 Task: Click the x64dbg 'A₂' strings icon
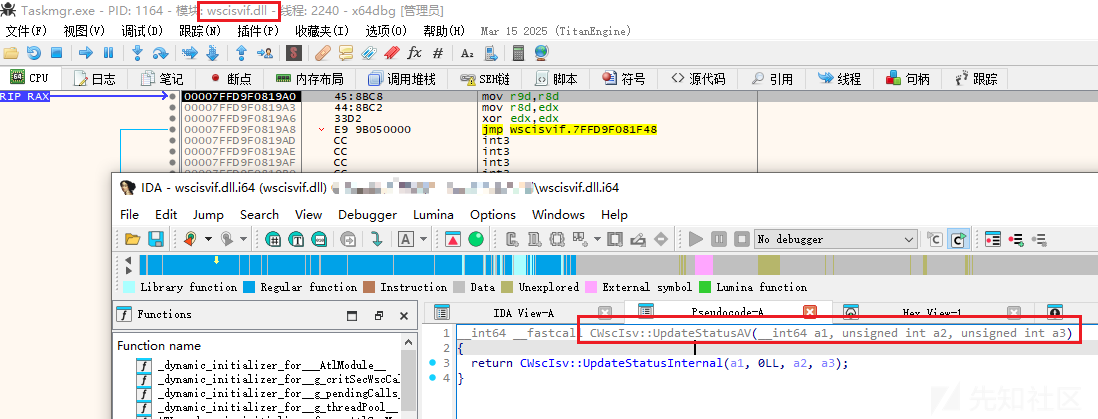[x=467, y=53]
